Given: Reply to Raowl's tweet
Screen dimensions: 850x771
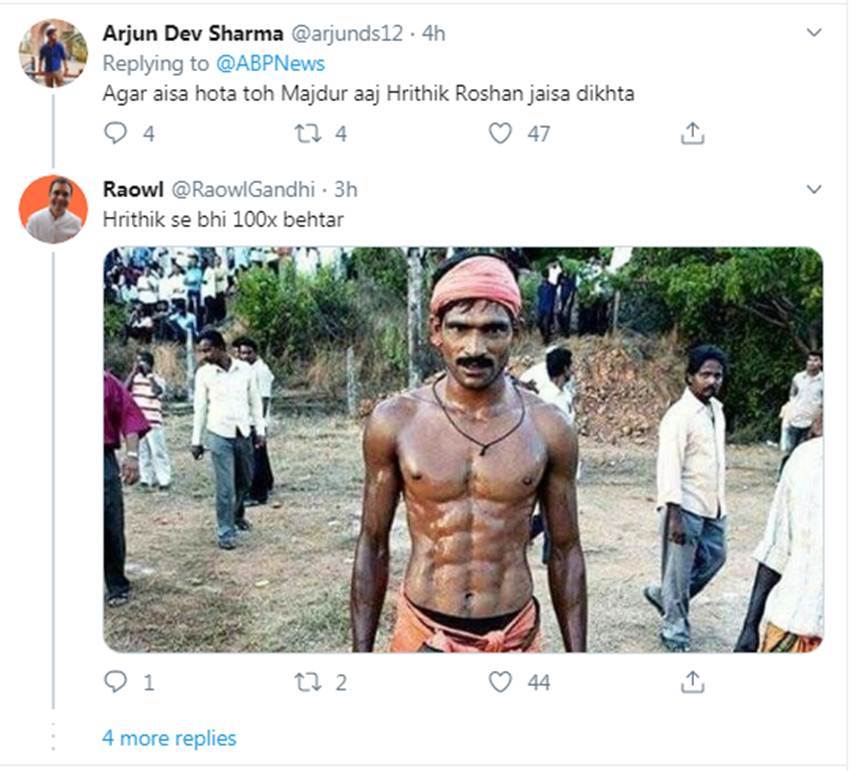Looking at the screenshot, I should [x=116, y=682].
